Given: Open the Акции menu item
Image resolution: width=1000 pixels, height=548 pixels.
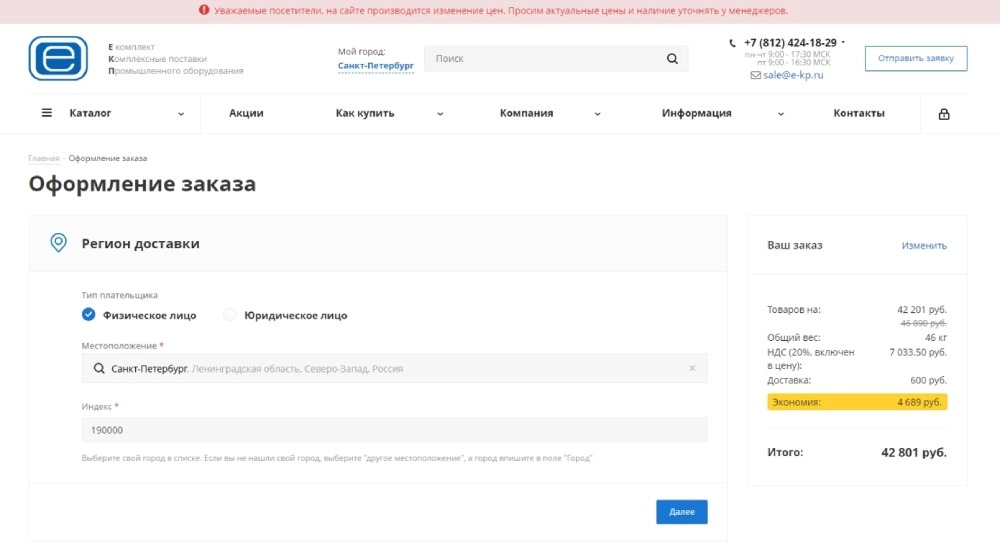Looking at the screenshot, I should (x=246, y=113).
